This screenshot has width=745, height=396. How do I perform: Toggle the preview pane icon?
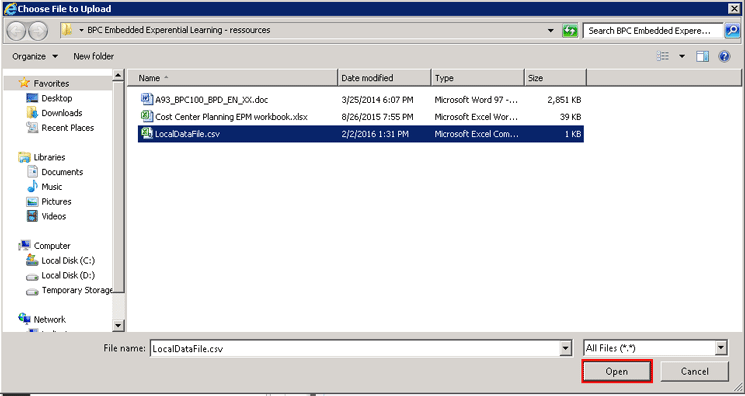tap(703, 56)
